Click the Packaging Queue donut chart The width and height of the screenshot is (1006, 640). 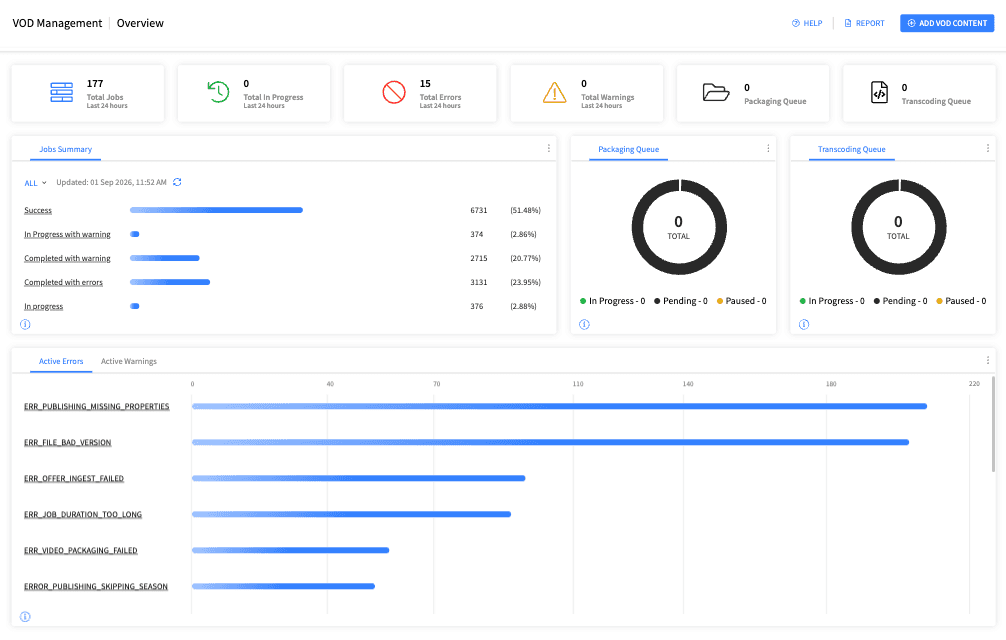click(x=679, y=227)
